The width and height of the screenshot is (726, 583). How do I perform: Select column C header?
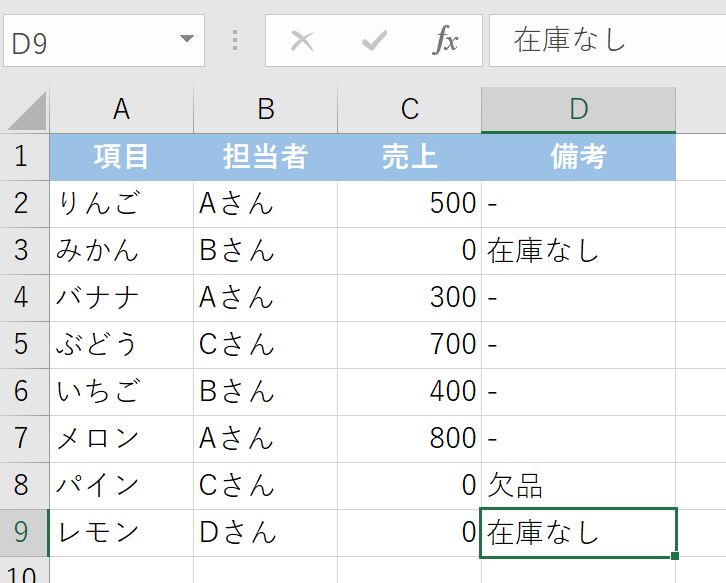click(x=409, y=110)
